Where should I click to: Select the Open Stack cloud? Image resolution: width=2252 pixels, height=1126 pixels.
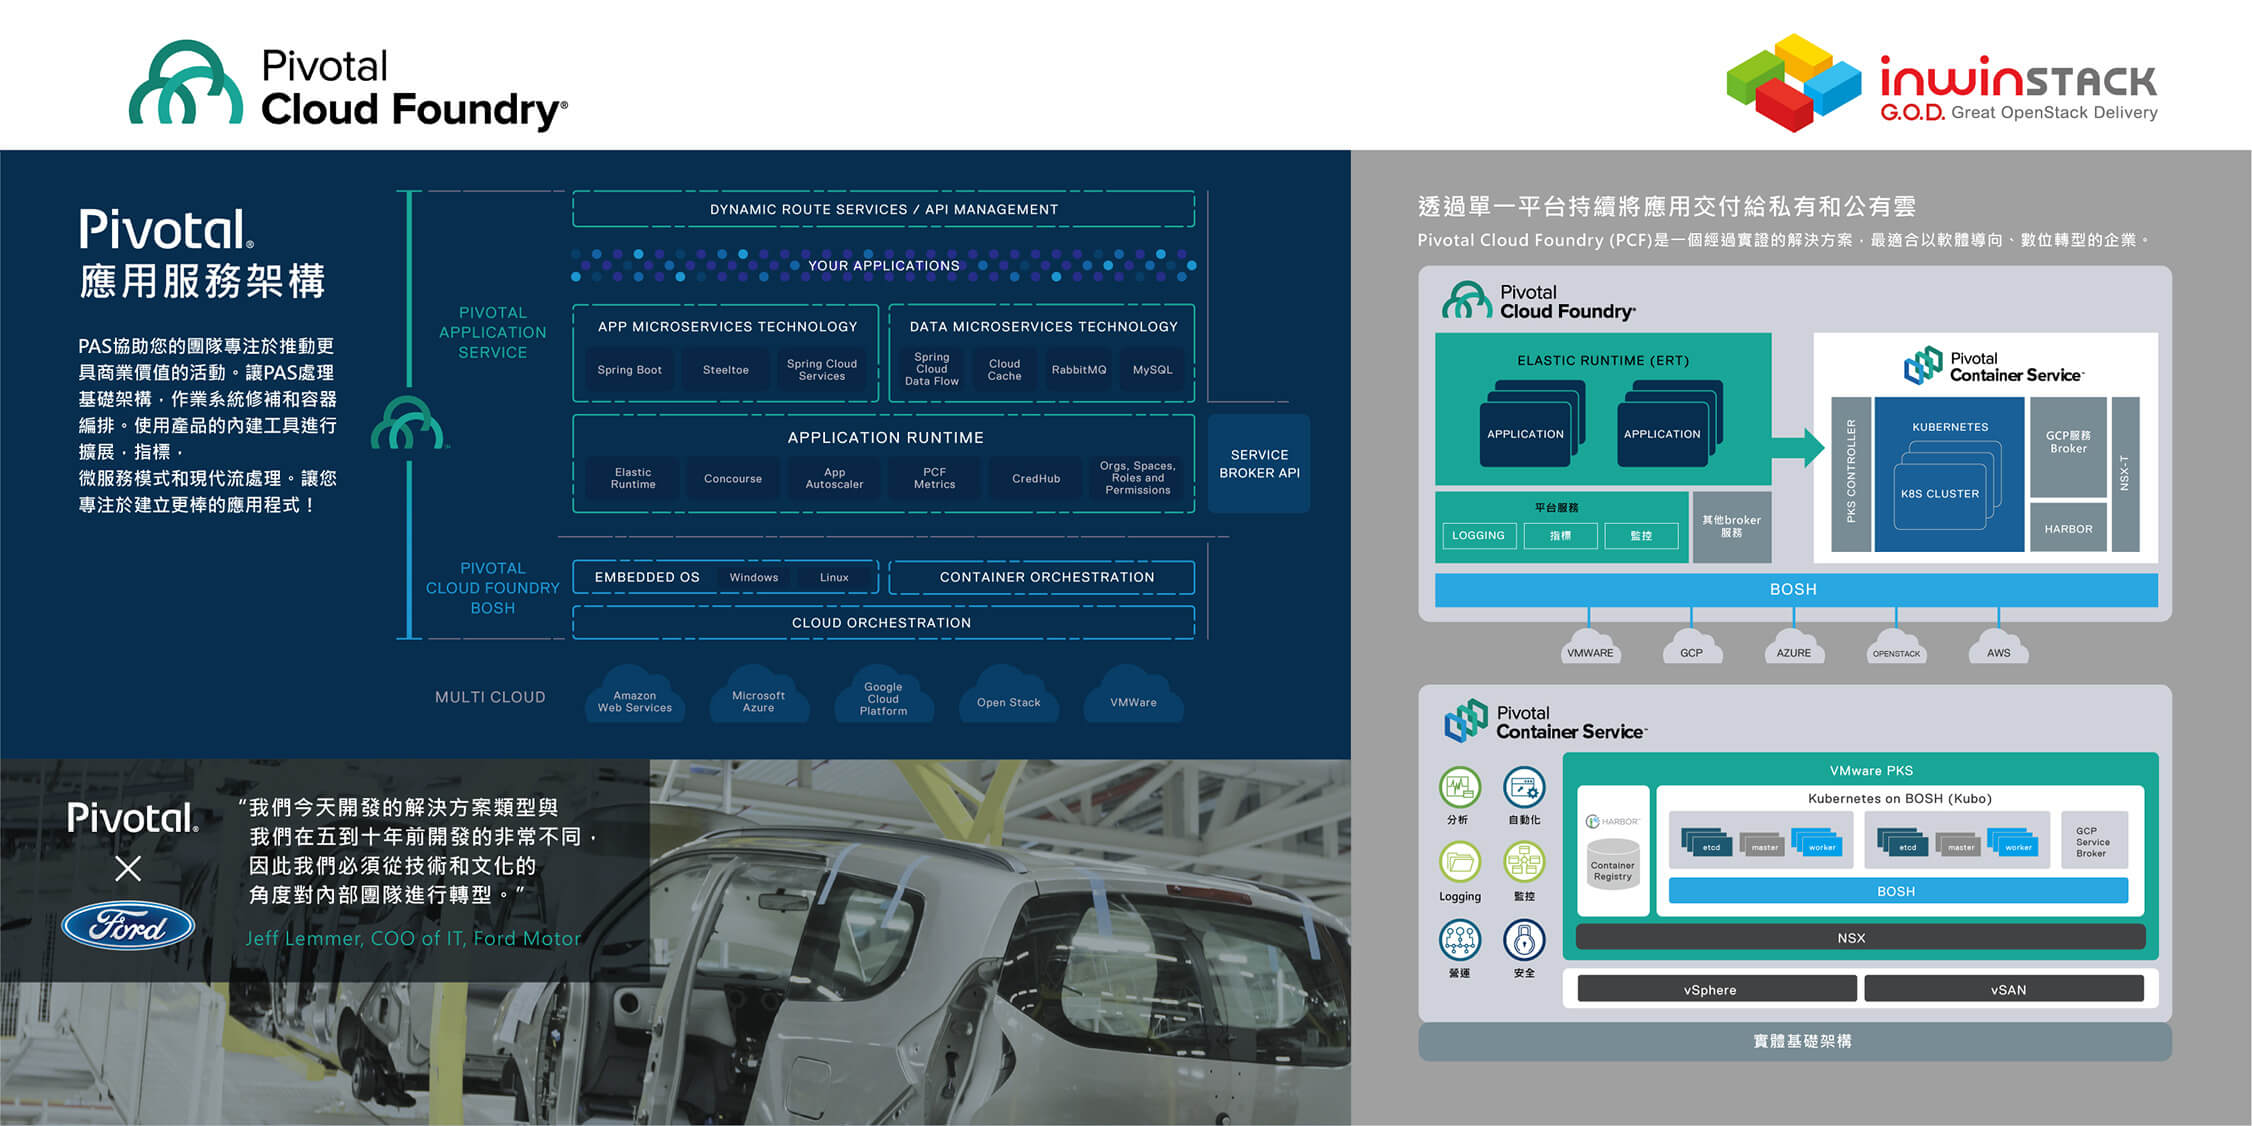point(1008,696)
